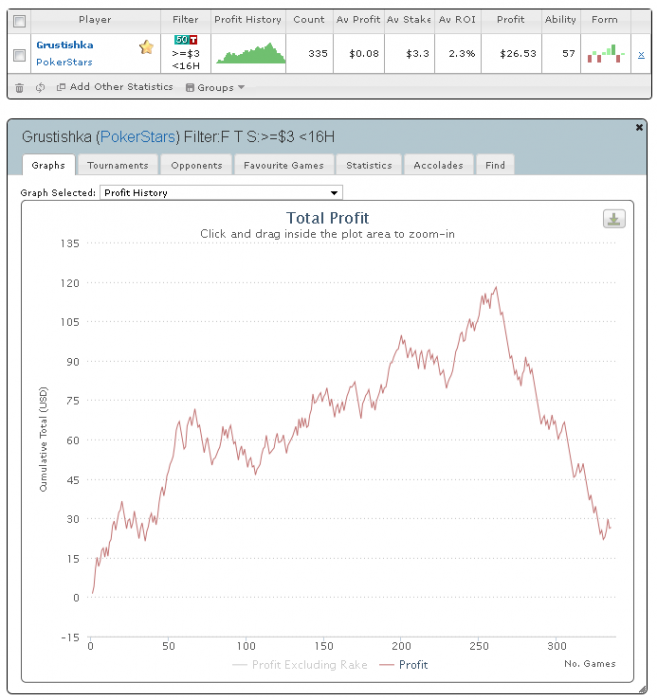Open the Groups dropdown
Viewport: 657px width, 700px height.
215,88
